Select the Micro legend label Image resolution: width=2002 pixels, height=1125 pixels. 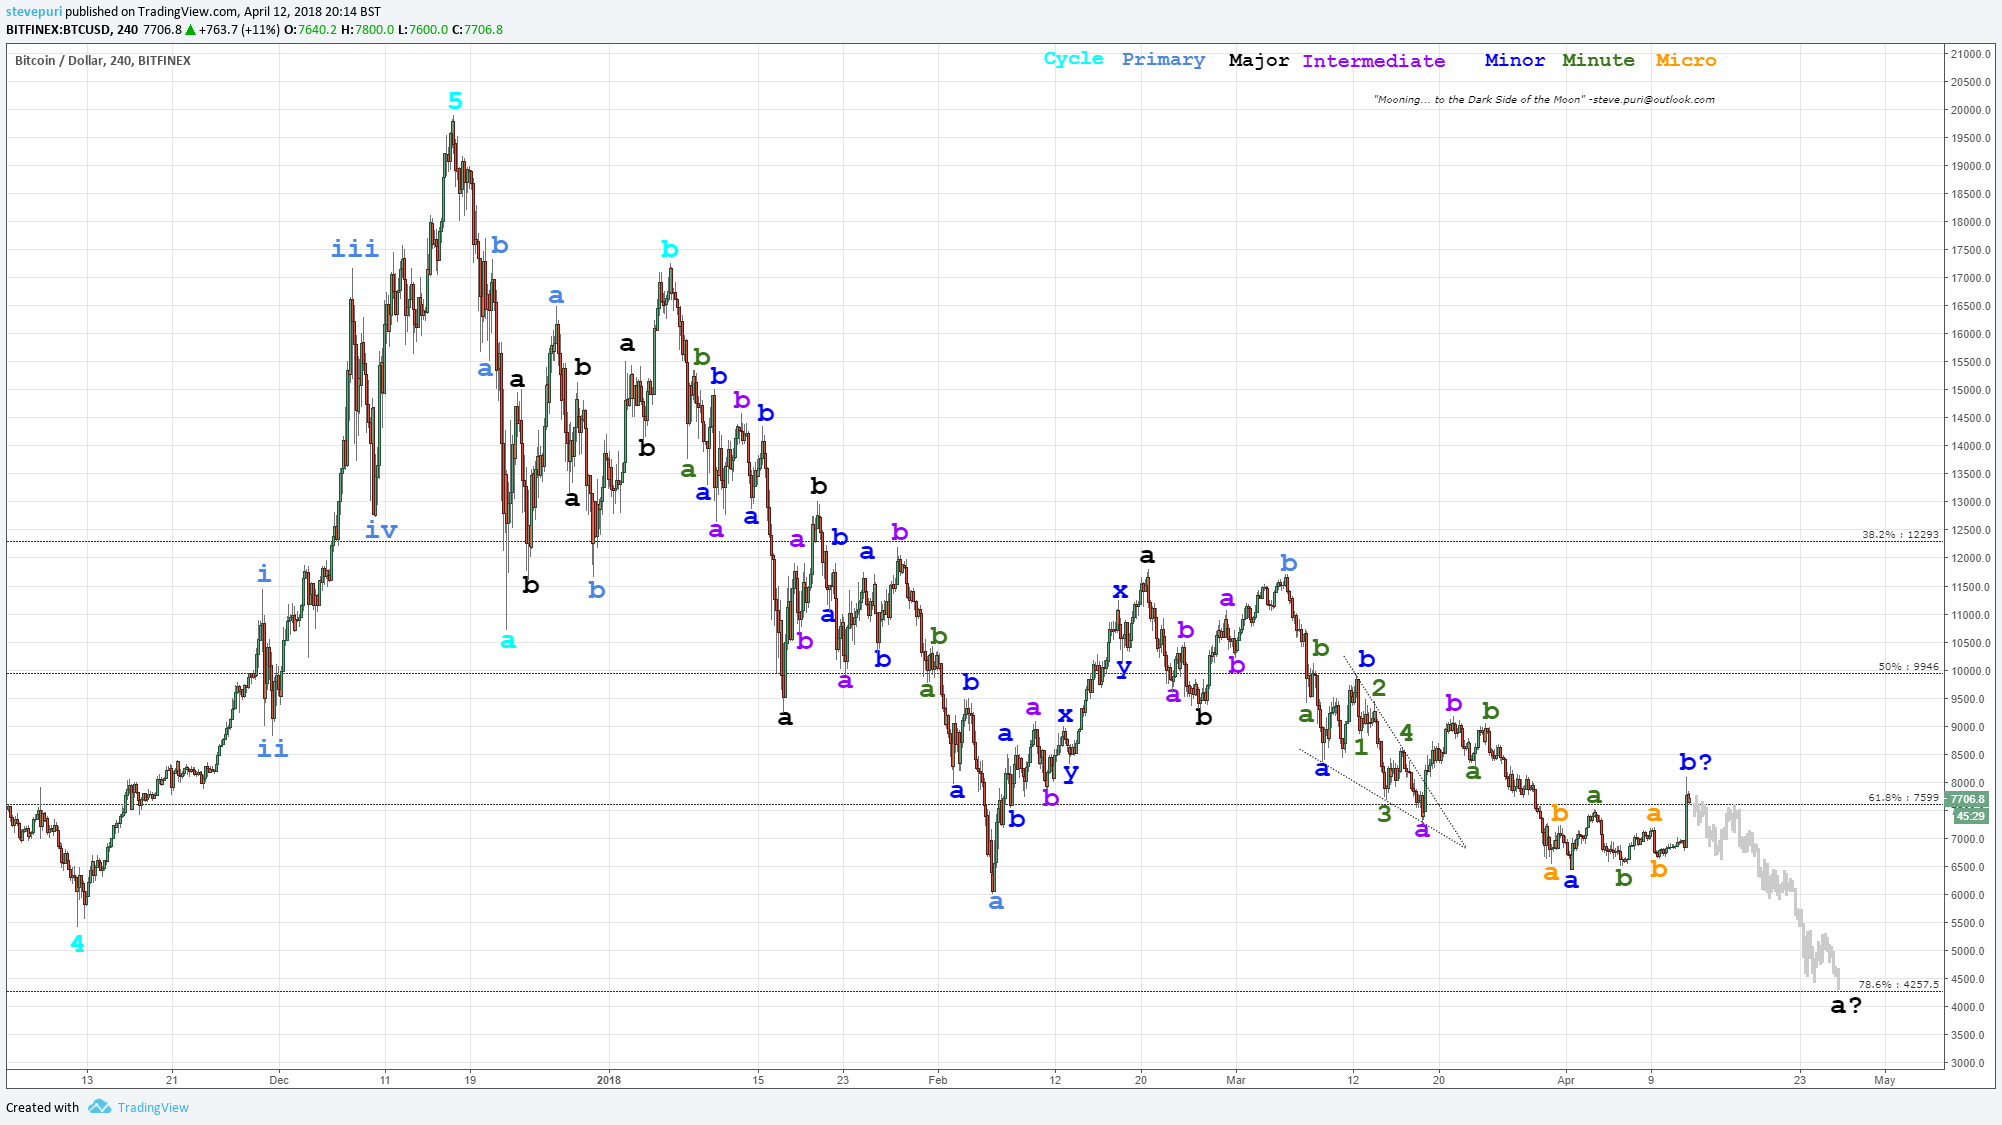pos(1685,61)
